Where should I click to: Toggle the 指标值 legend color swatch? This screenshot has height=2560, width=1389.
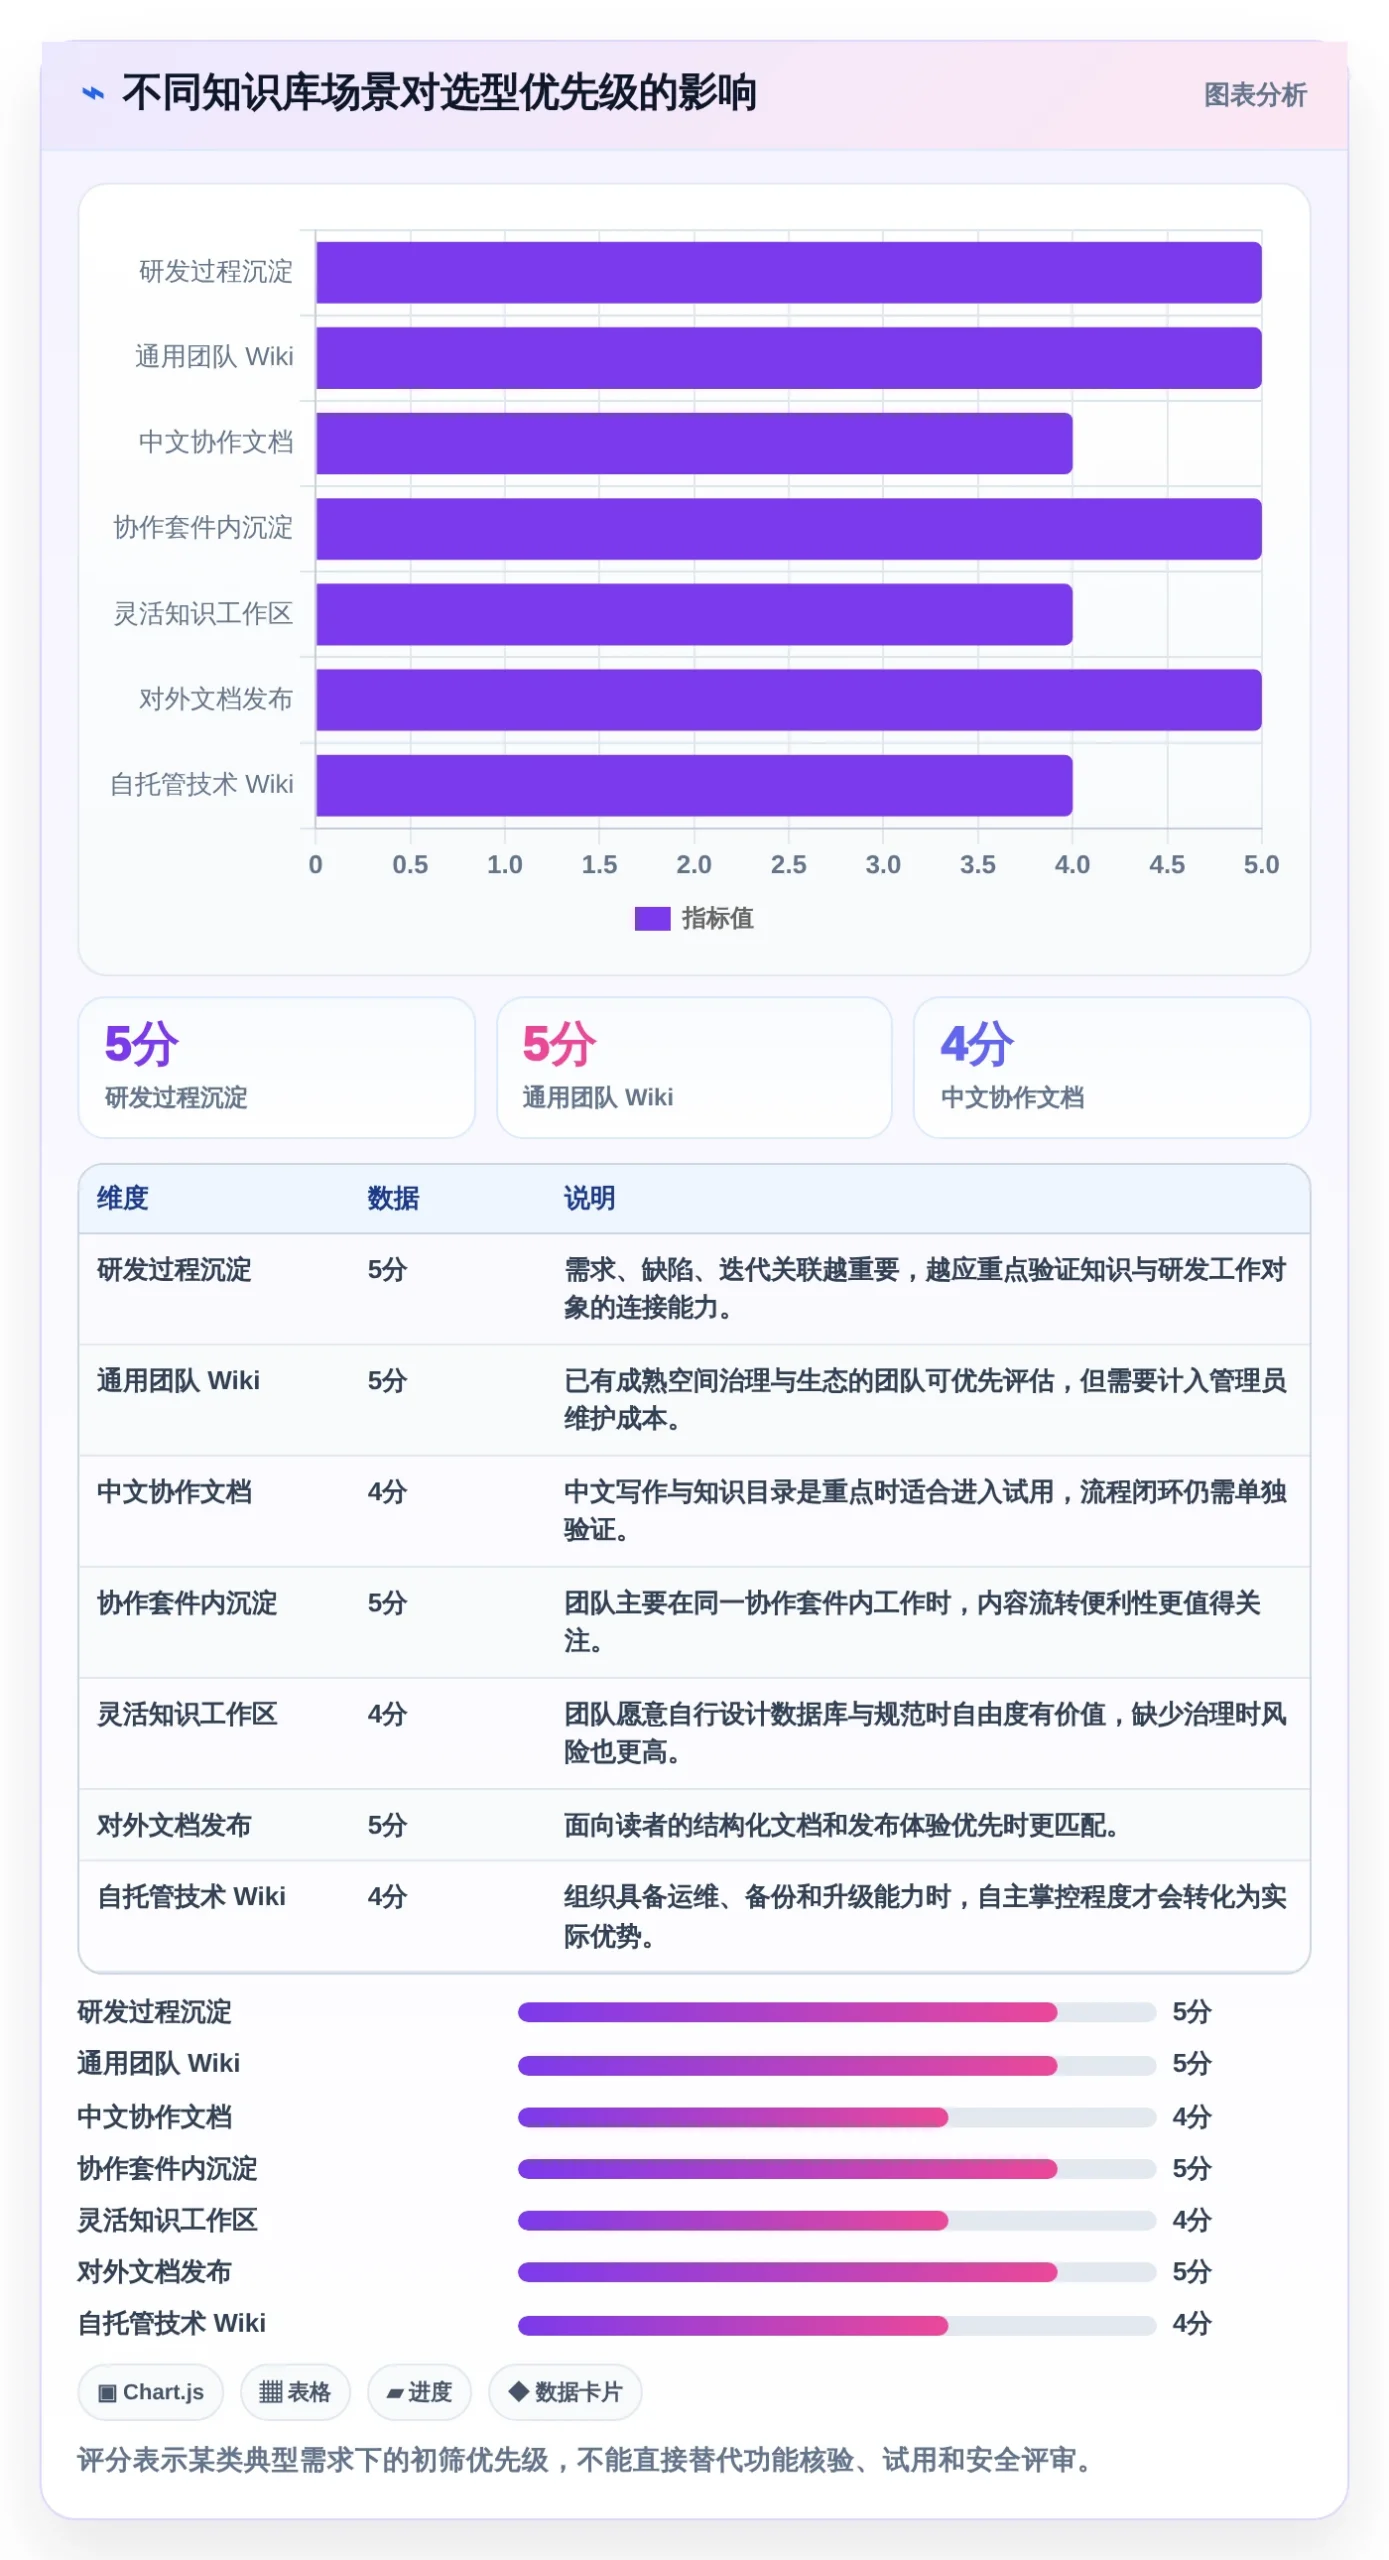(x=652, y=918)
